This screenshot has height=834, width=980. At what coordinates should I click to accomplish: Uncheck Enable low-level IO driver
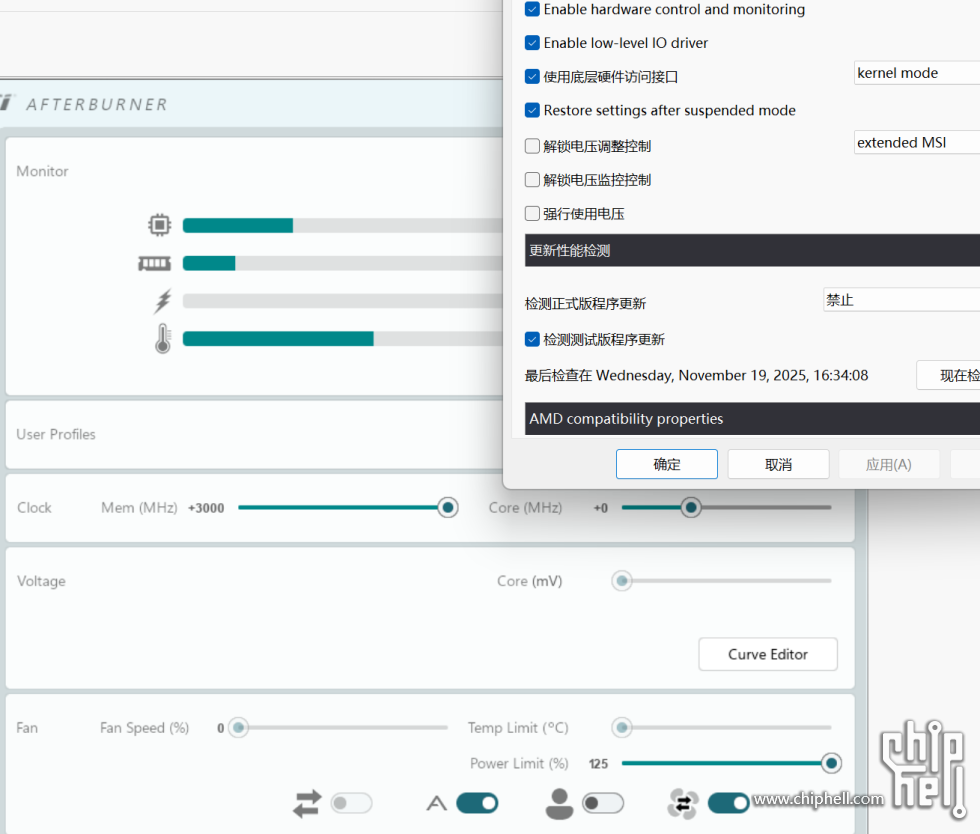532,43
